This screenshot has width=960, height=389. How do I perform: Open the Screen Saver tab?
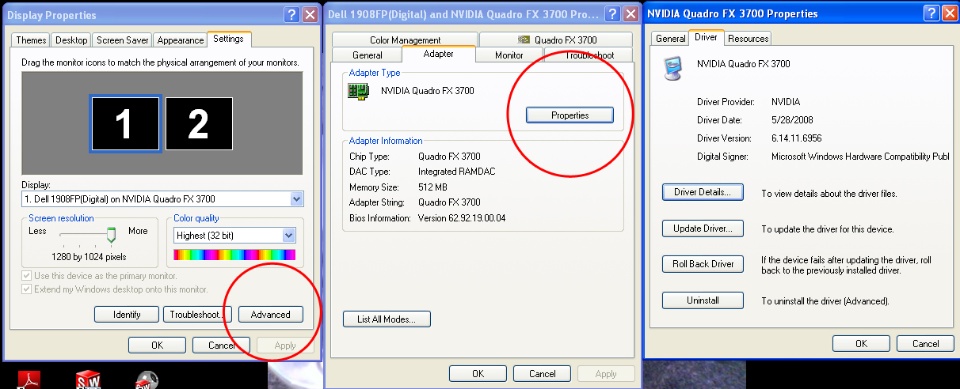point(122,40)
